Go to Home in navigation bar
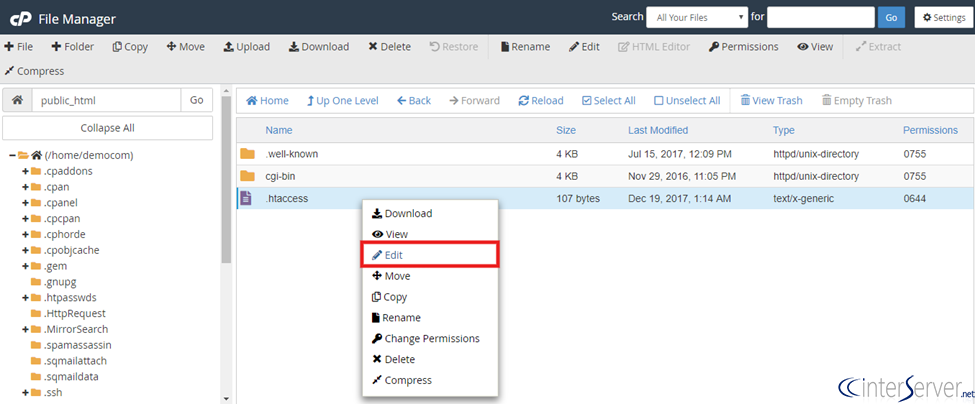The width and height of the screenshot is (975, 404). tap(267, 101)
